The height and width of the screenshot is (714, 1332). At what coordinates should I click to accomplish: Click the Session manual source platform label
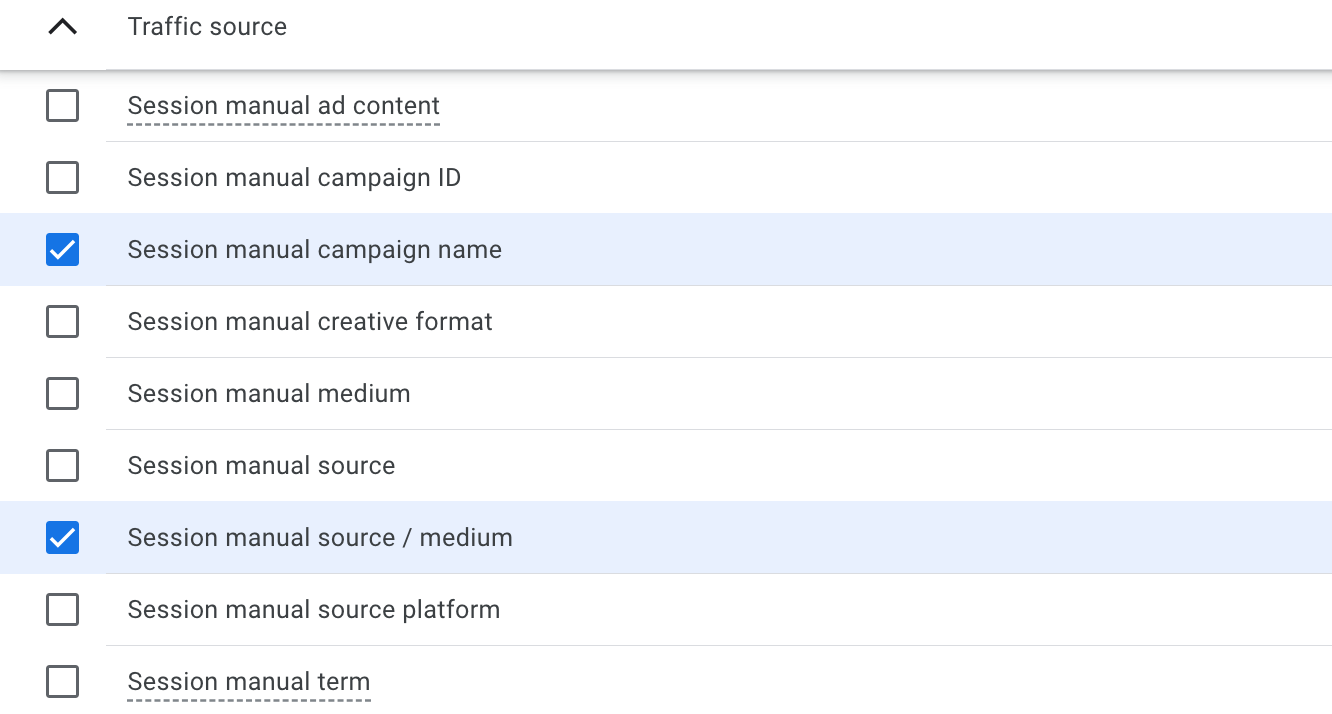(314, 609)
